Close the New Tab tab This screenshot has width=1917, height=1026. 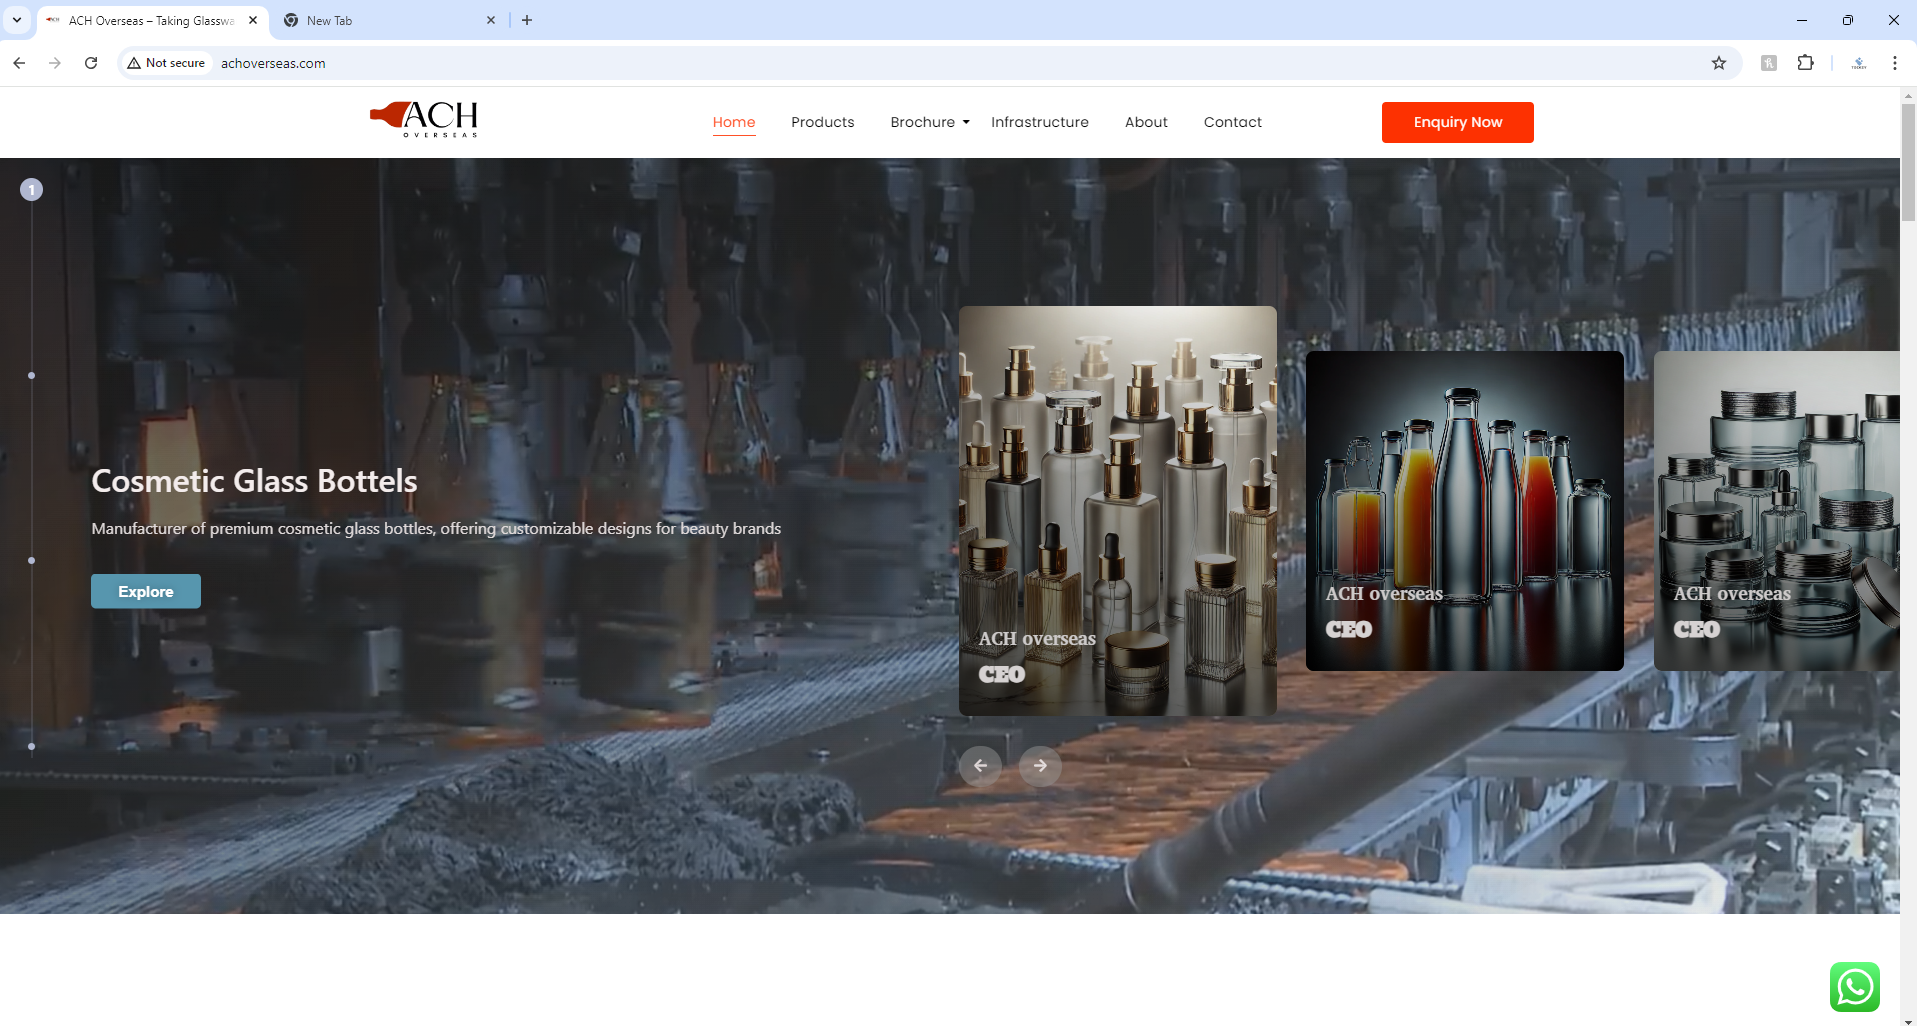point(491,20)
